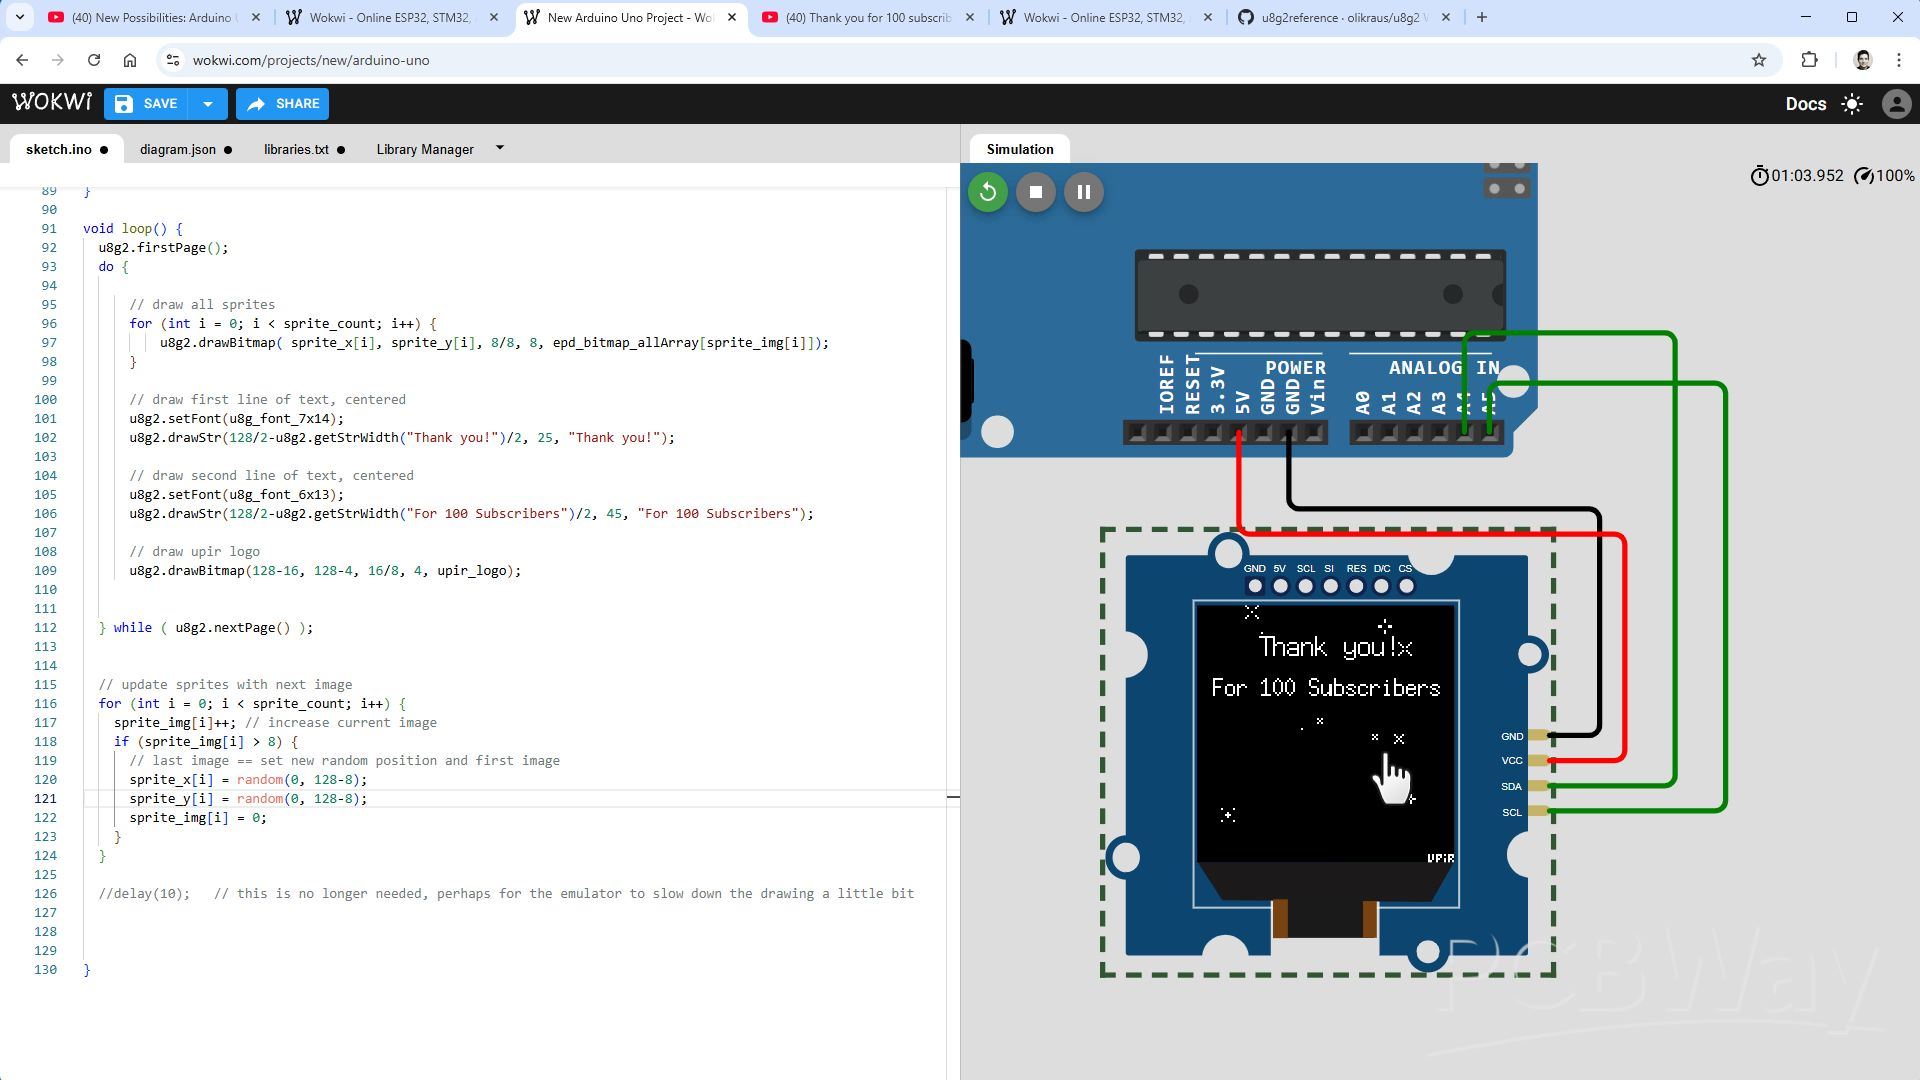Stop the running simulation
The width and height of the screenshot is (1920, 1080).
pyautogui.click(x=1035, y=192)
